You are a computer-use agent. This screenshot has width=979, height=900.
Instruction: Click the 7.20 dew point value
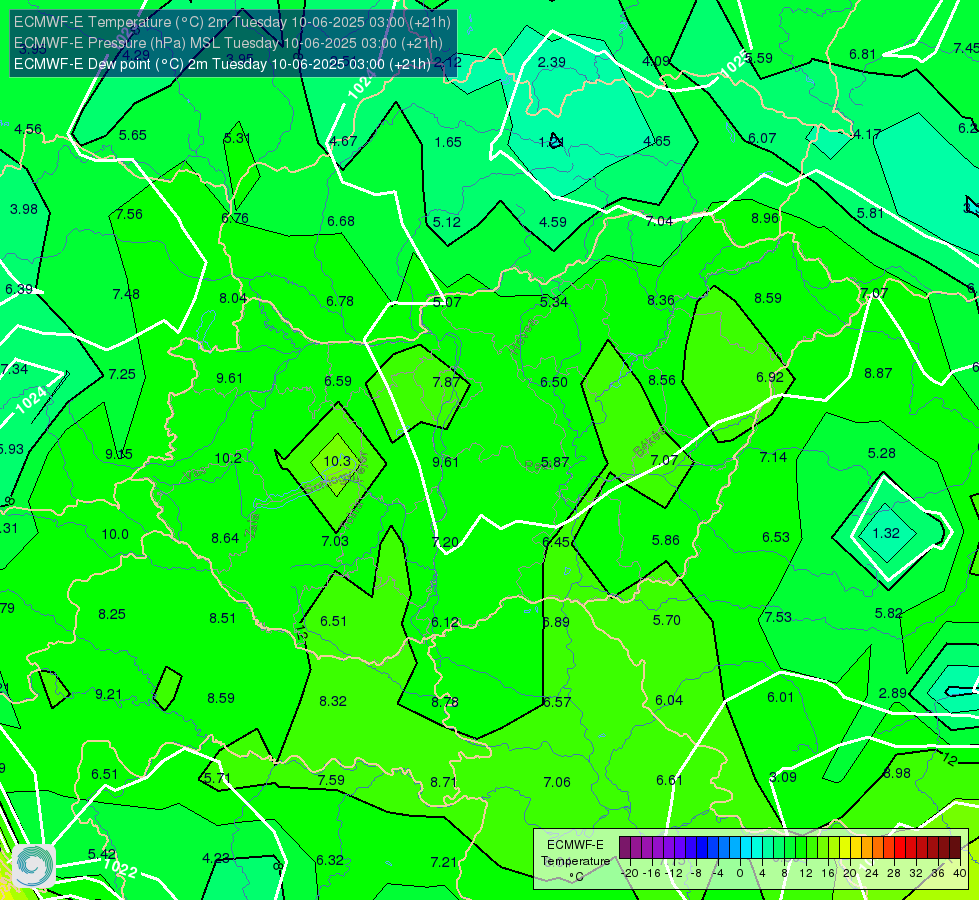445,542
